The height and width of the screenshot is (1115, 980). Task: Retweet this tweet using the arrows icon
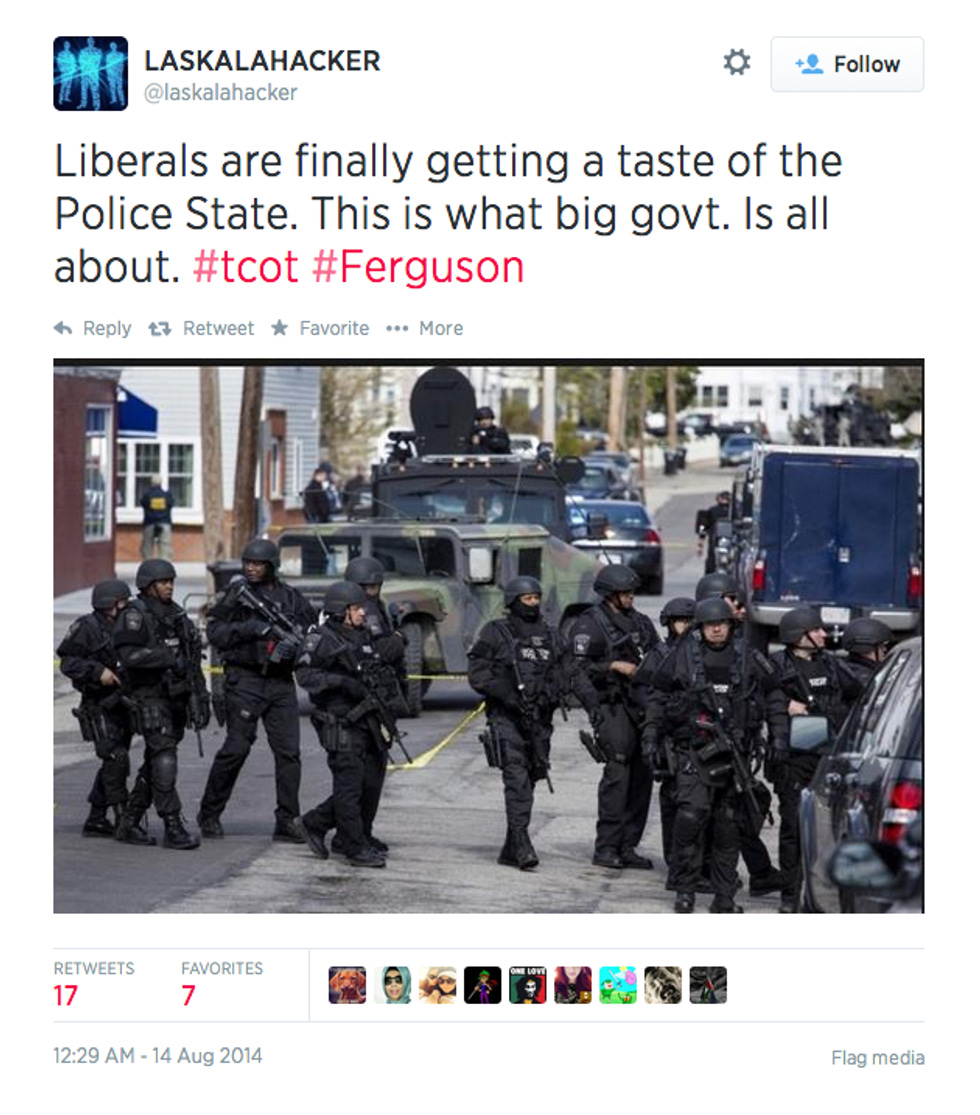tap(160, 329)
